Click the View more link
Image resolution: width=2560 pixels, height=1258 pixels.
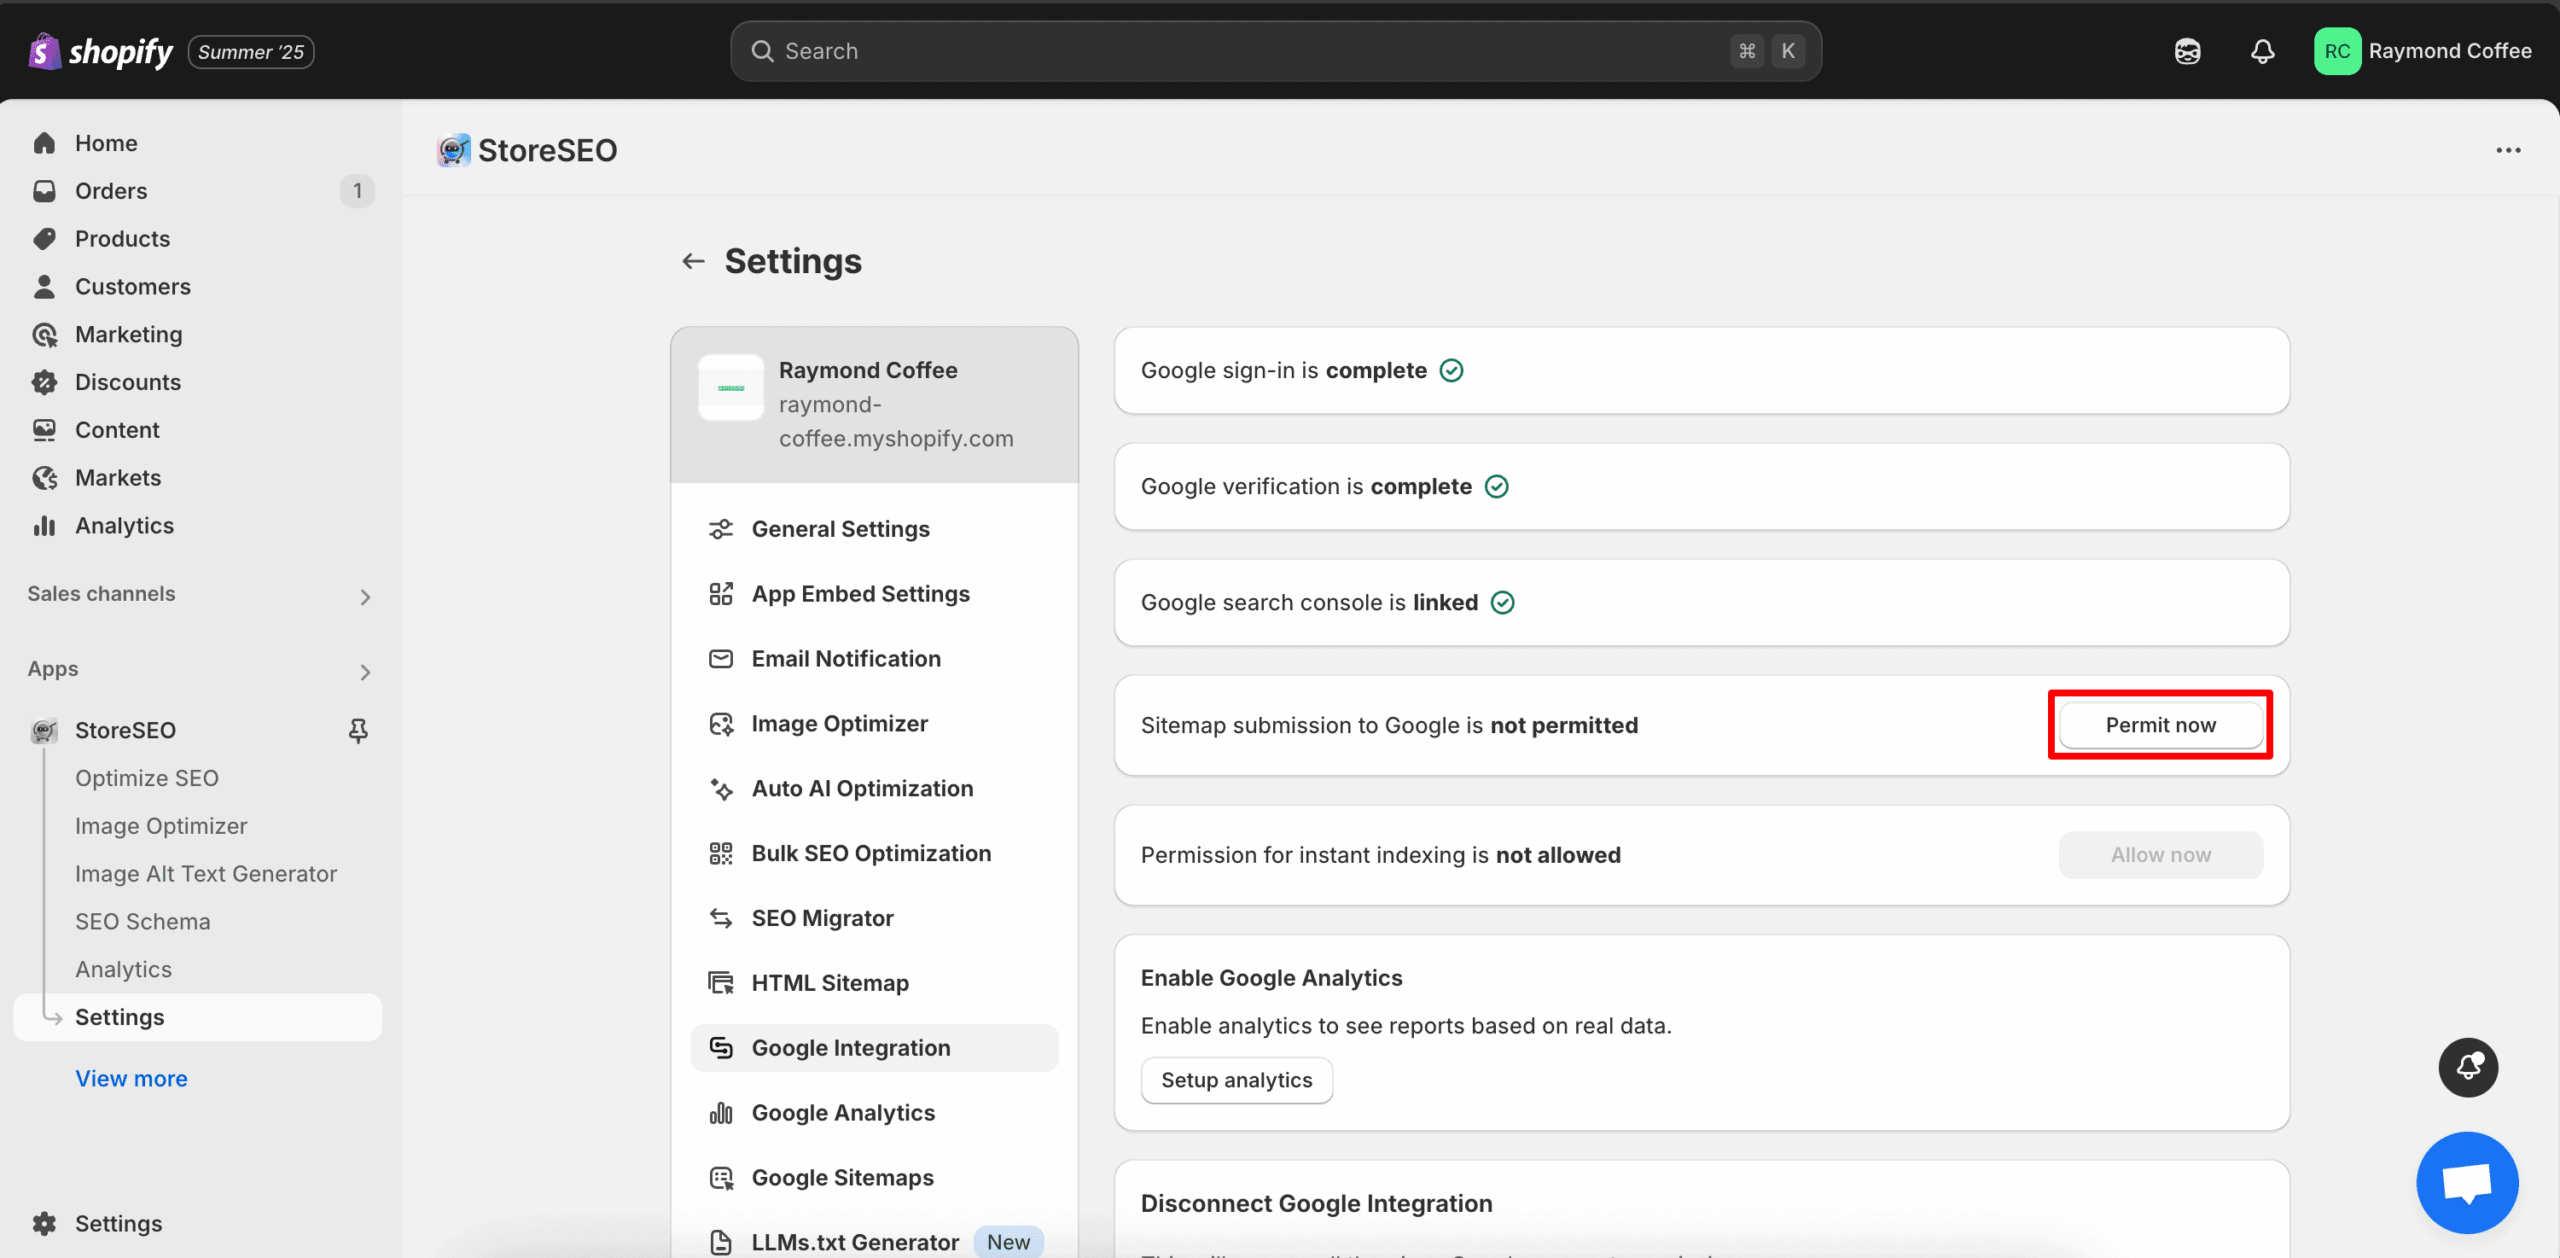131,1079
